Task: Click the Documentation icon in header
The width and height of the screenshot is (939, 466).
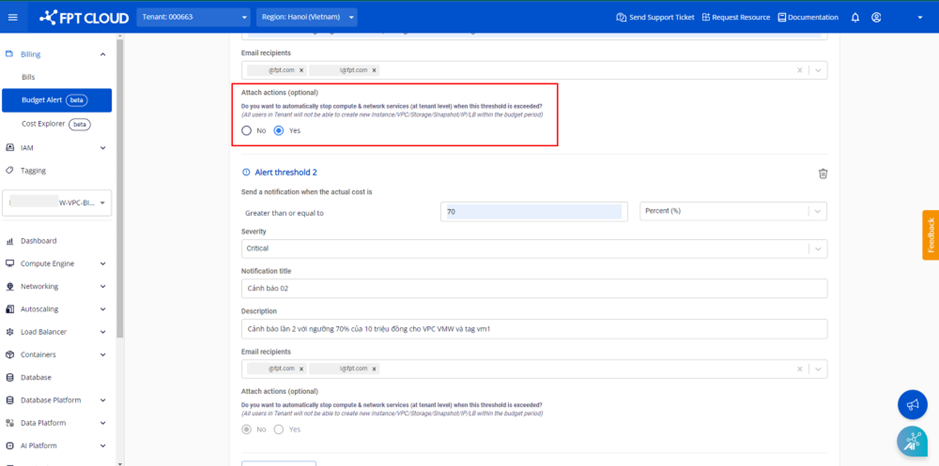Action: (782, 17)
